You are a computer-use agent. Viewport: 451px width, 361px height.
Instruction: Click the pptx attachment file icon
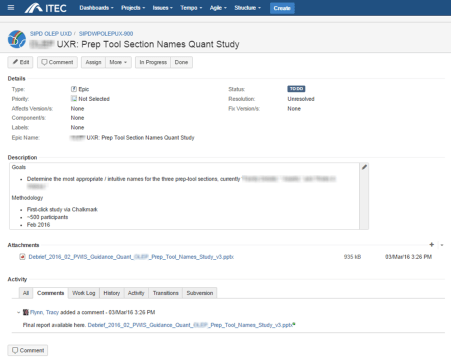tap(22, 257)
